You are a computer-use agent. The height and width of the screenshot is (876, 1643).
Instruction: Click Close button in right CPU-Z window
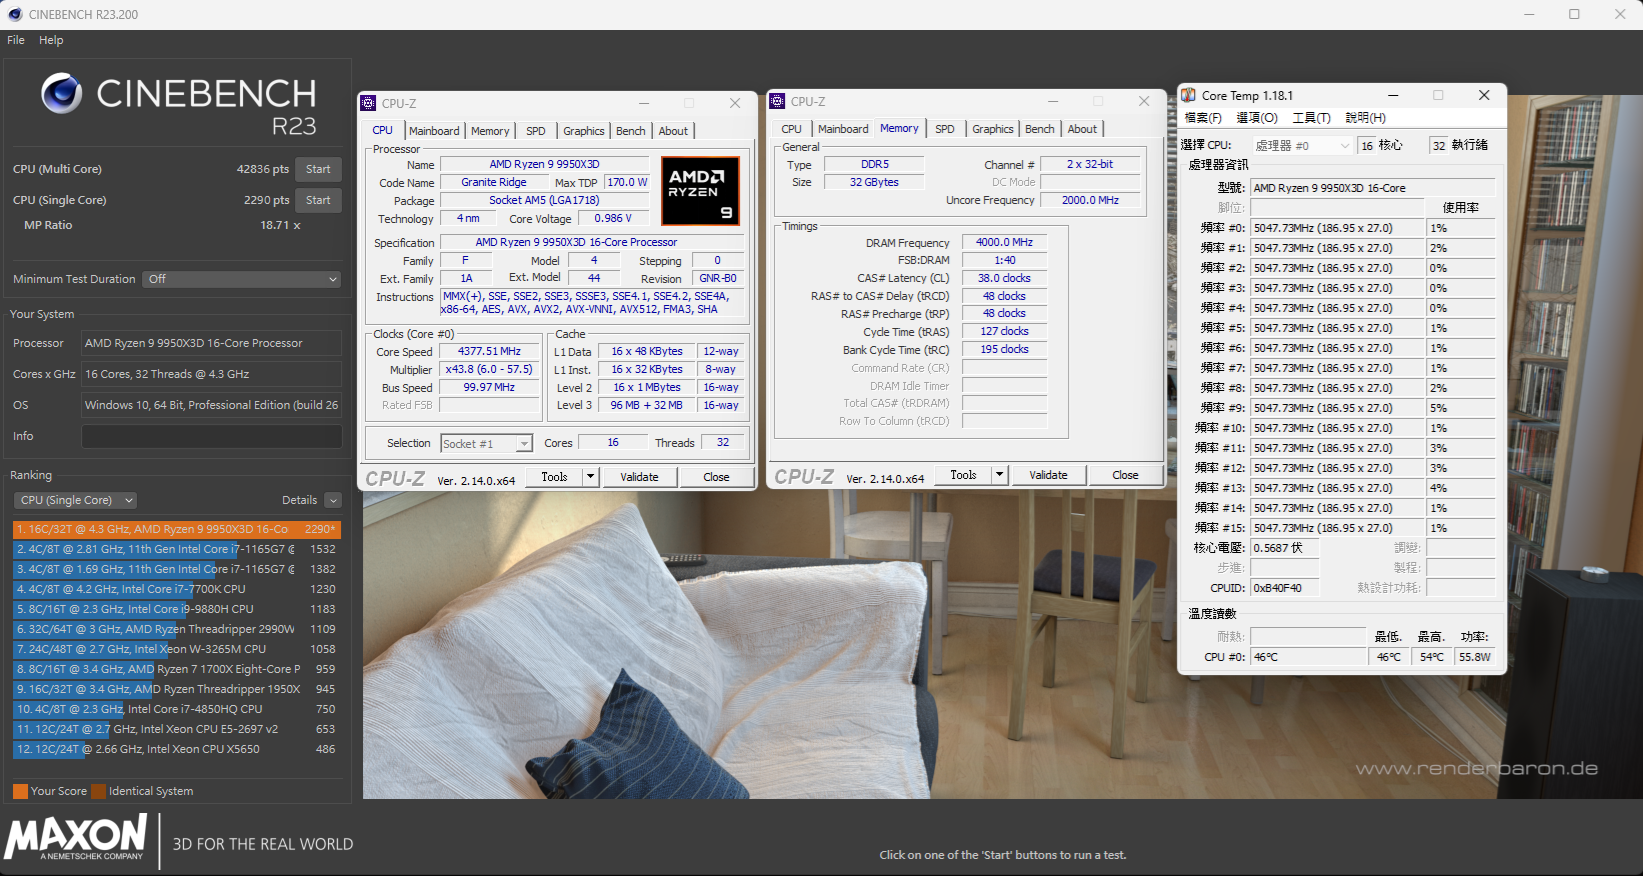1125,475
